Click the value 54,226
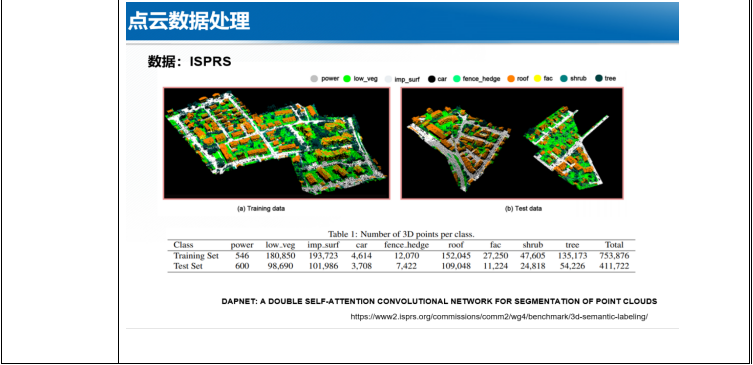Viewport: 753px width, 365px height. pos(572,266)
